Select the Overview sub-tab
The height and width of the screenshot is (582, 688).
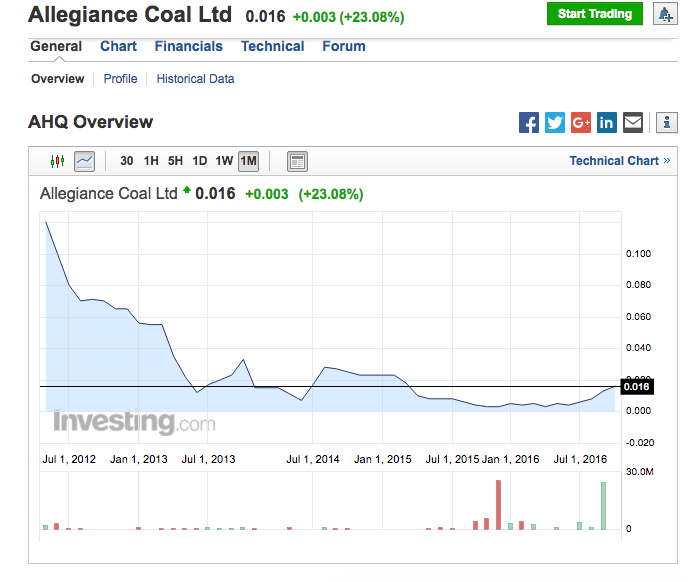(x=57, y=79)
